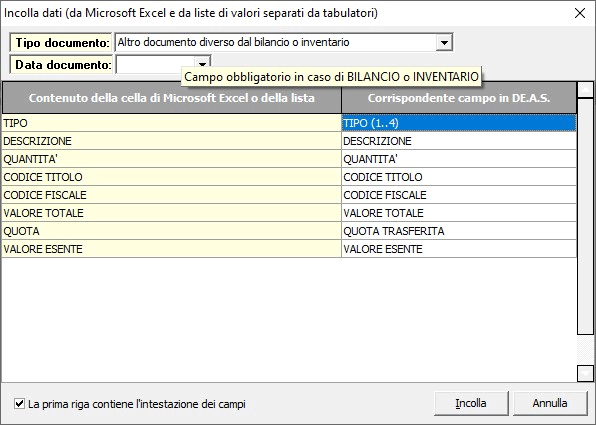The height and width of the screenshot is (425, 596).
Task: Click the QUOTA cell in the Excel column
Action: pos(171,231)
